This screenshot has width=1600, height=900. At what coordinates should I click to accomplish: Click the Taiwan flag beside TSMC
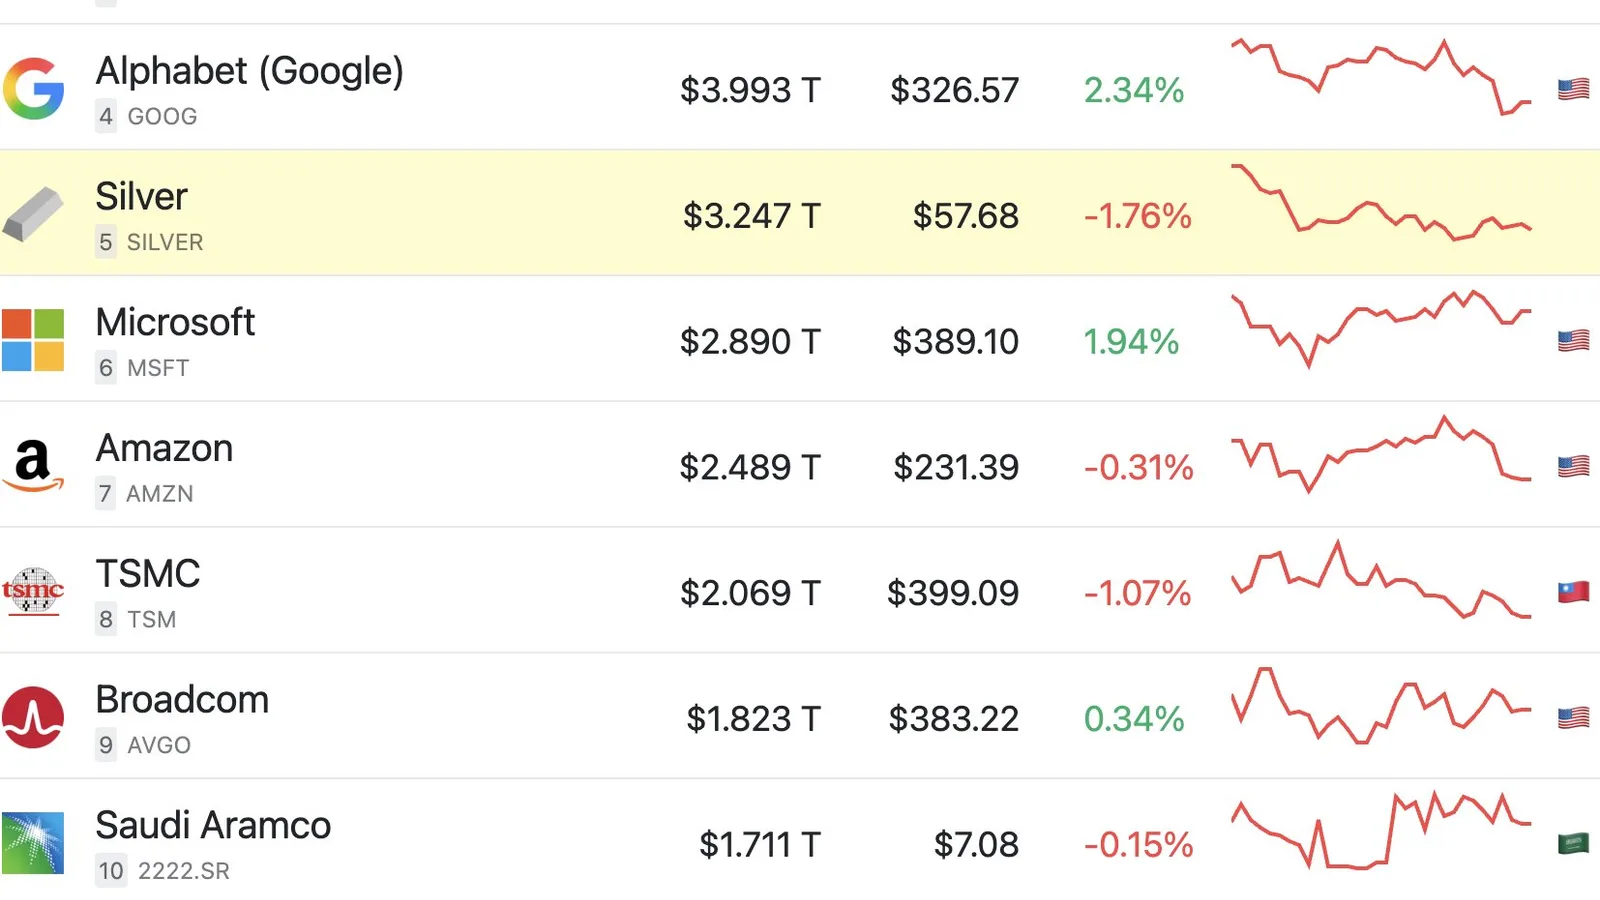pyautogui.click(x=1573, y=592)
